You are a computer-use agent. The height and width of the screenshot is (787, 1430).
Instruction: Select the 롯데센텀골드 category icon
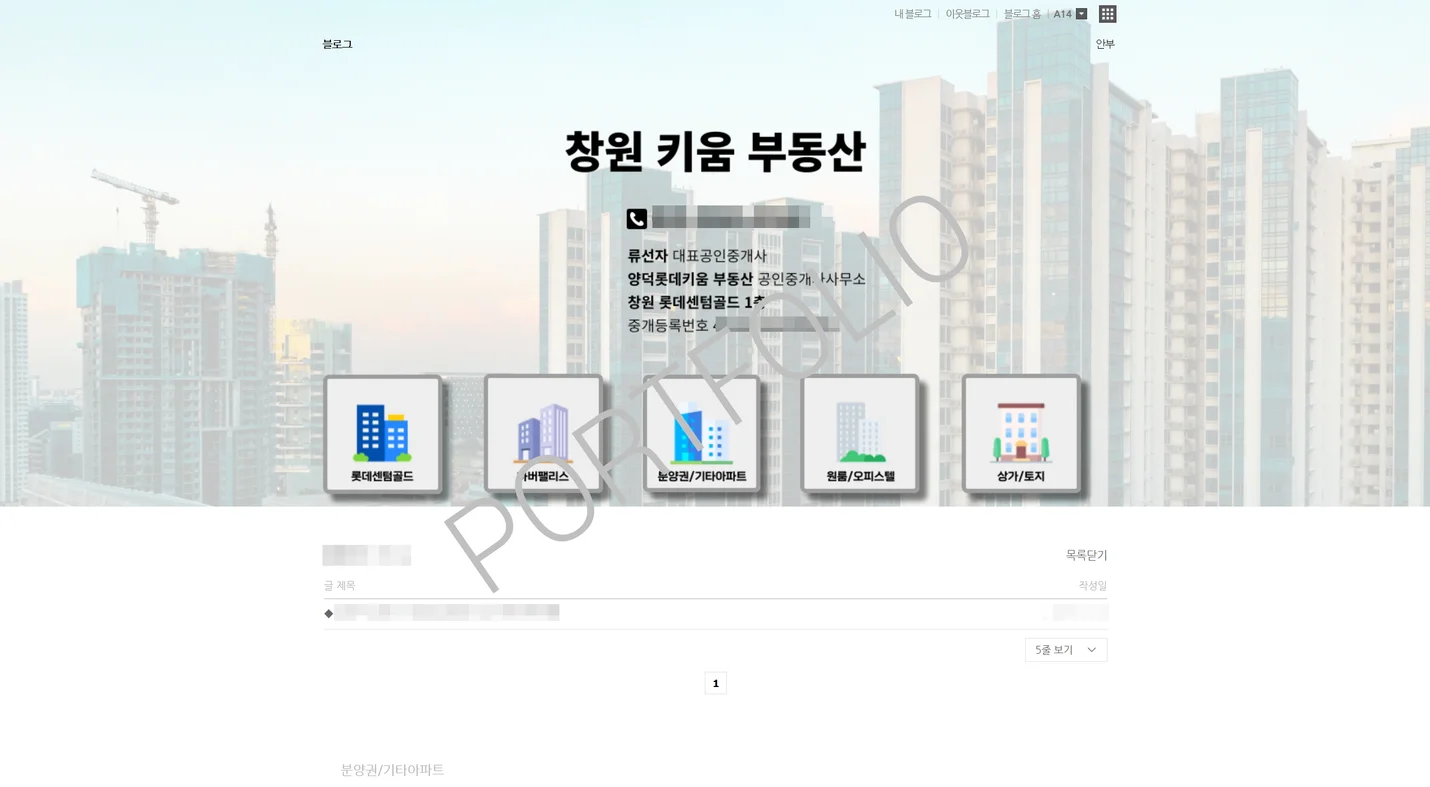pos(383,433)
